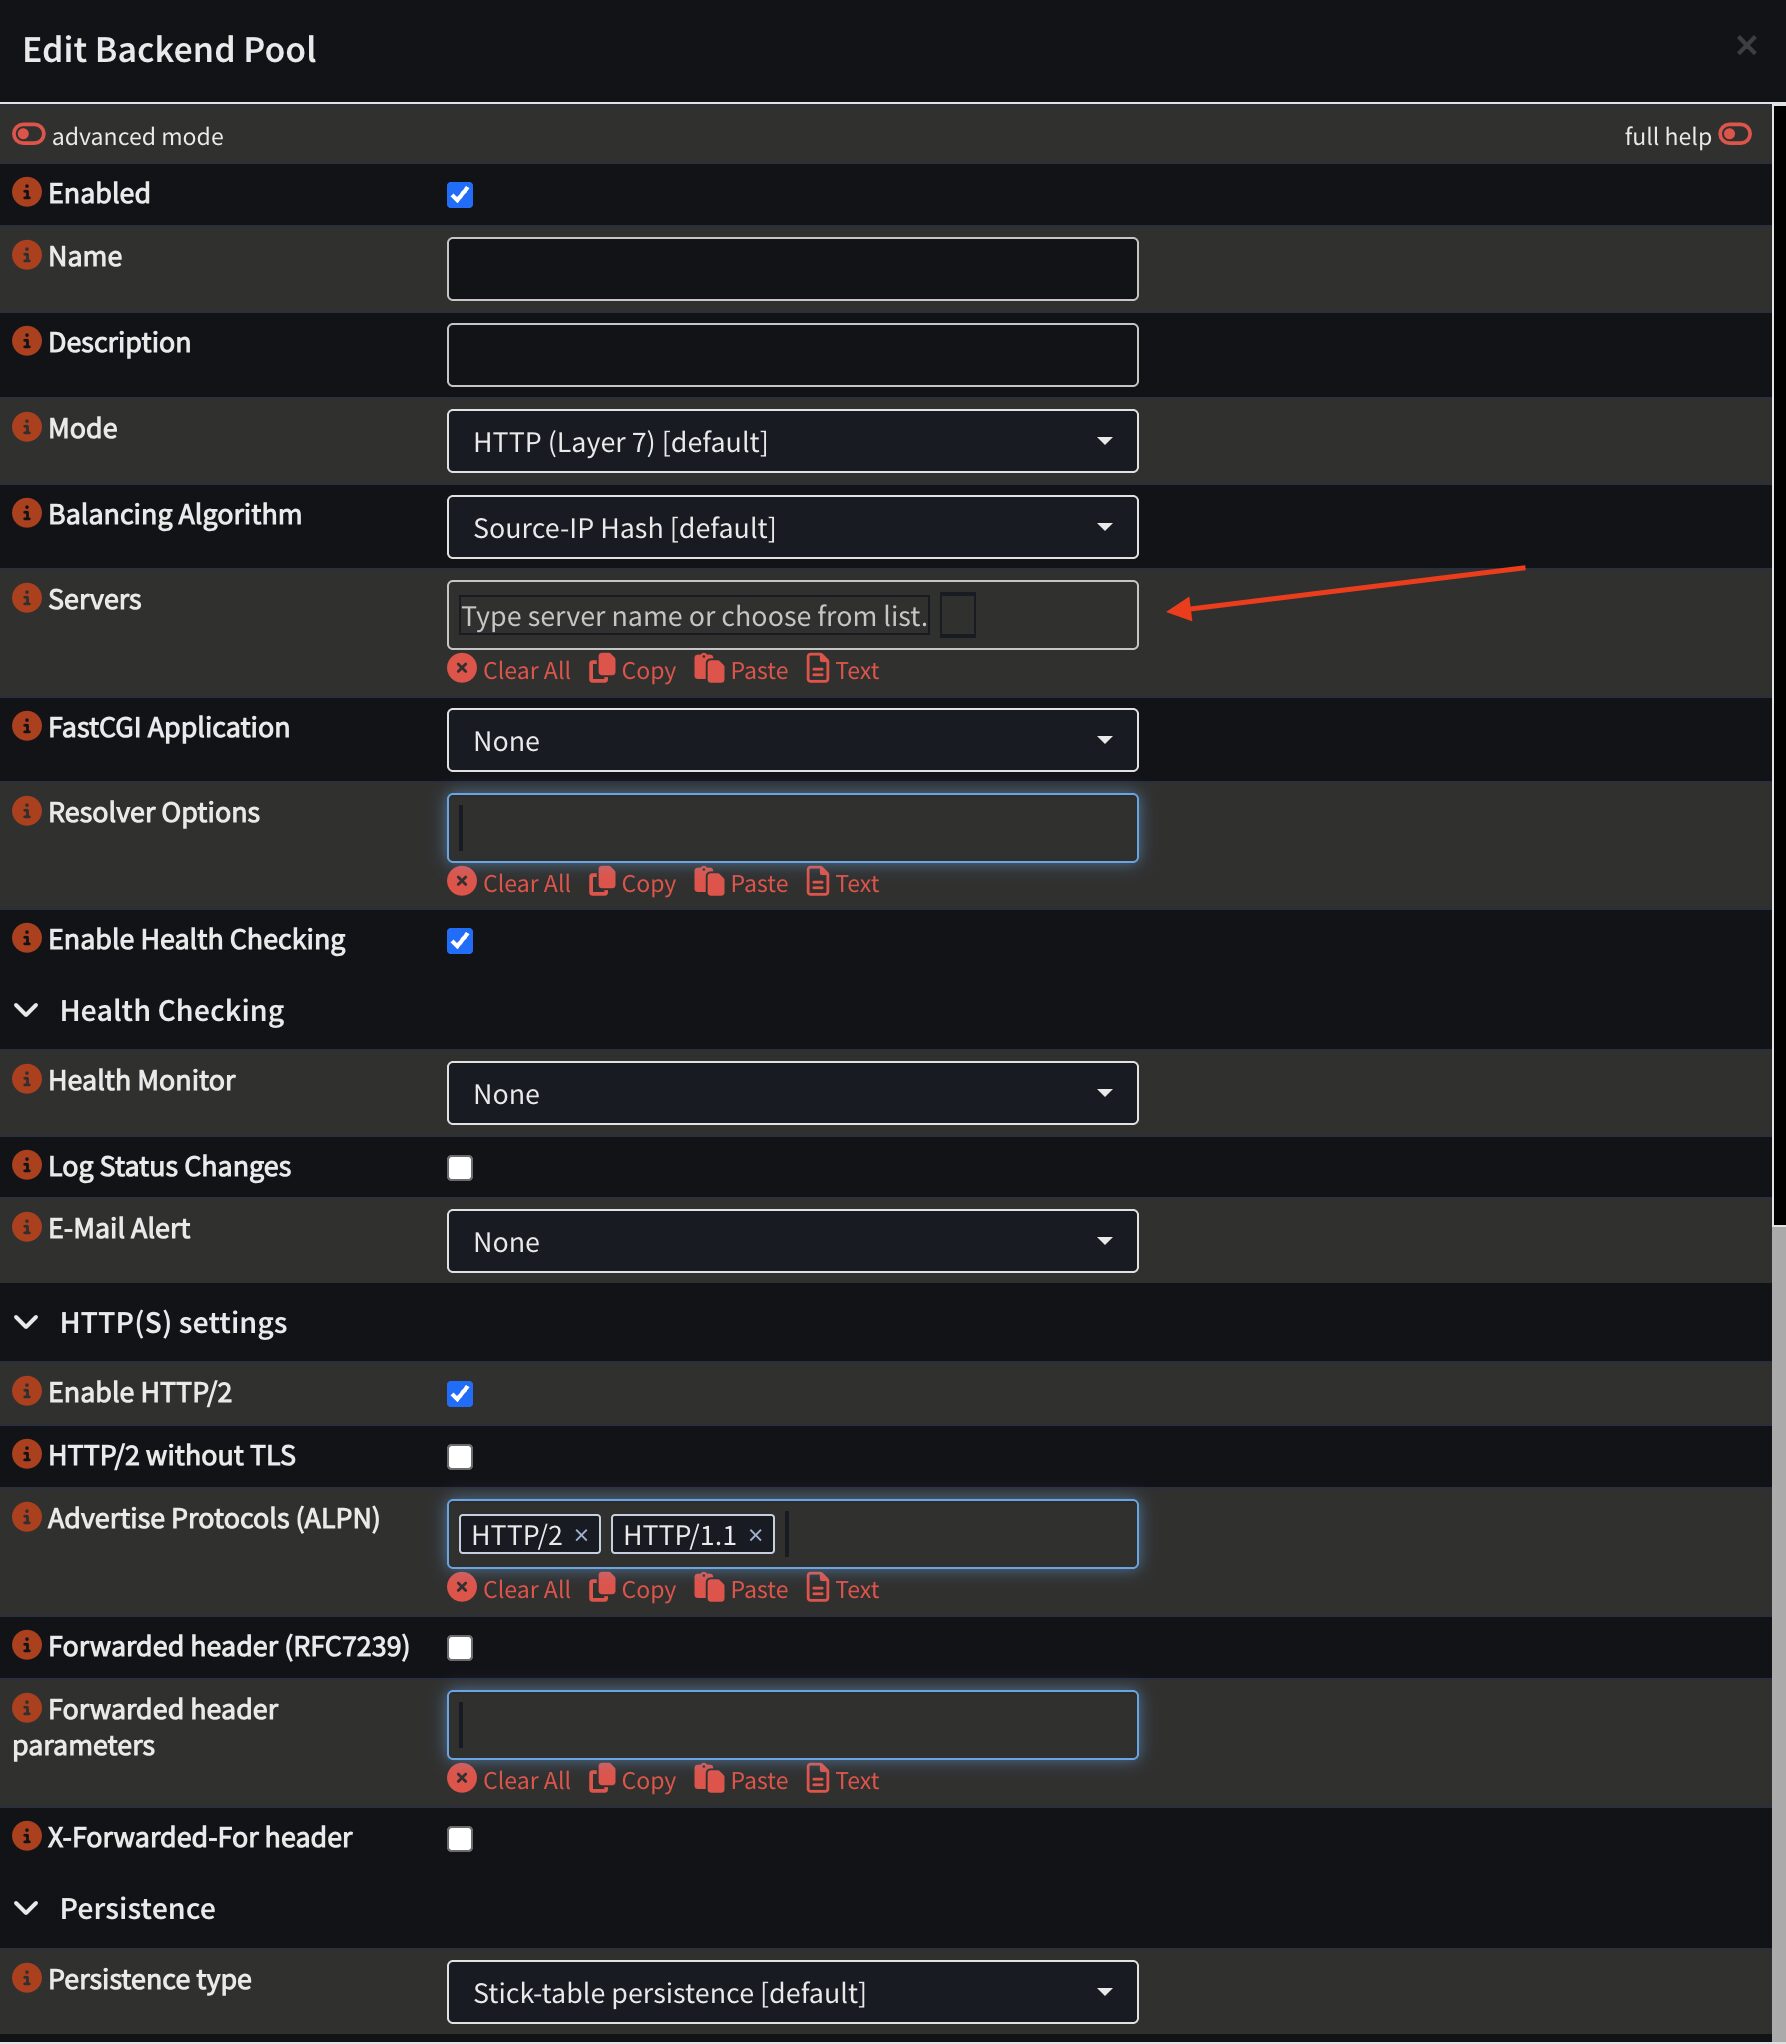Uncheck Enable Health Checking checkbox
Image resolution: width=1786 pixels, height=2044 pixels.
460,941
